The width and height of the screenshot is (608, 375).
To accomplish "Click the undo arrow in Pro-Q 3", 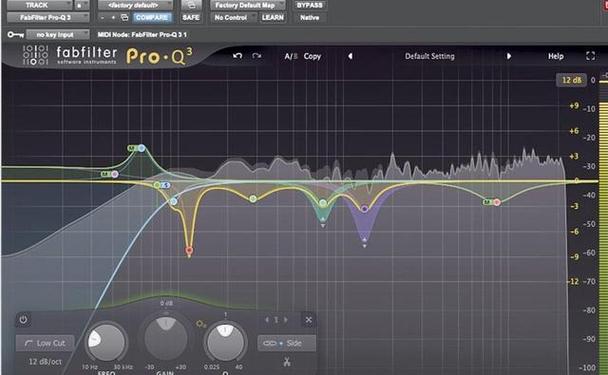I will coord(237,56).
